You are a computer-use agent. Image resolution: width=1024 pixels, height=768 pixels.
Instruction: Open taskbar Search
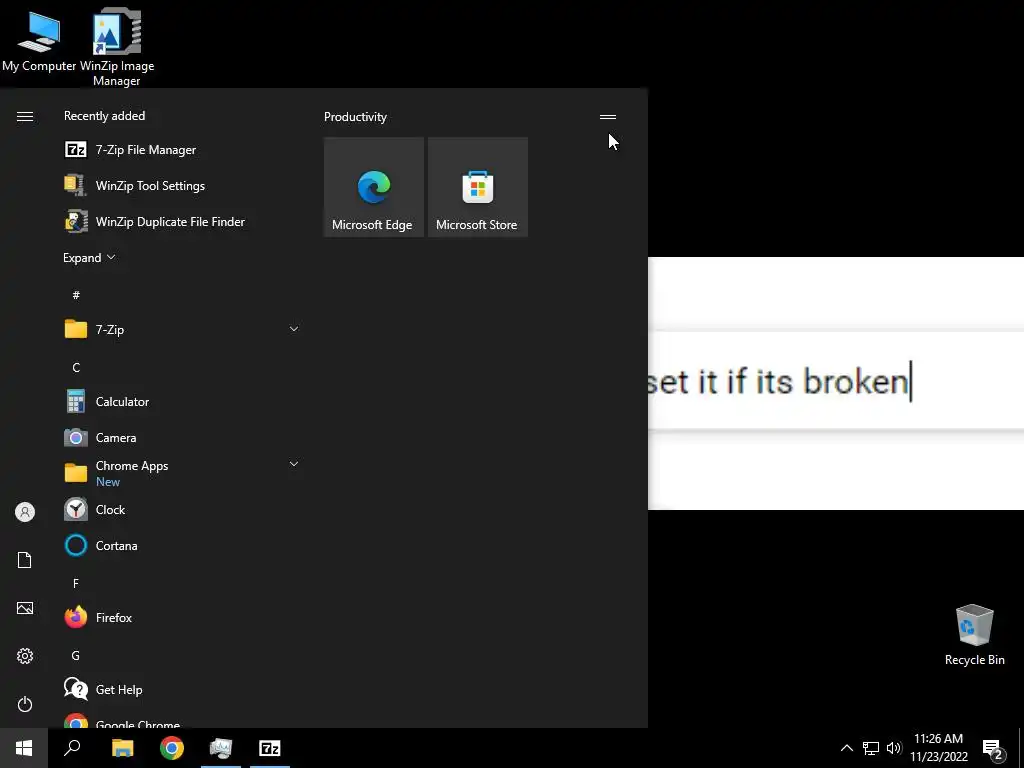tap(72, 748)
